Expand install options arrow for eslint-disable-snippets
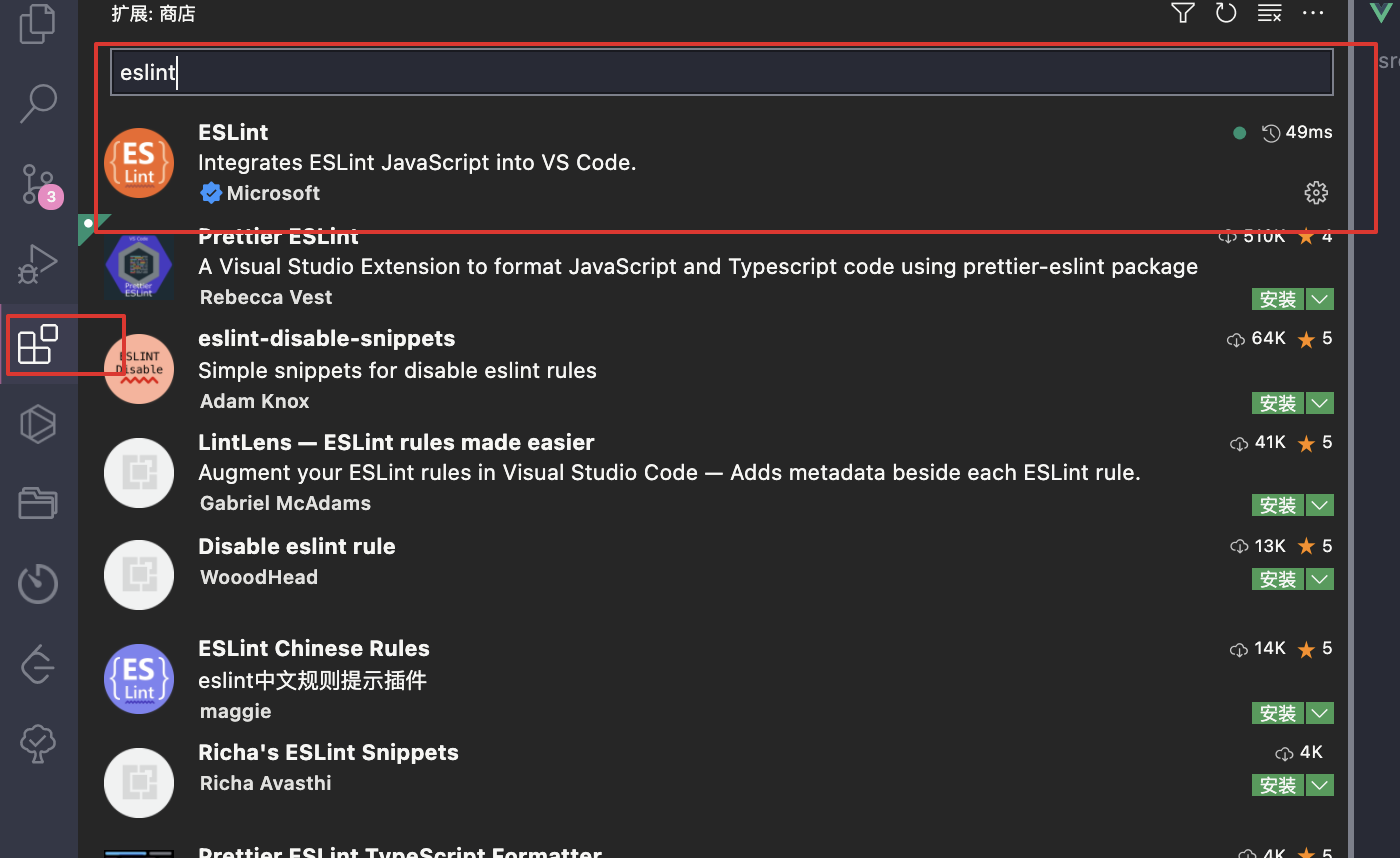This screenshot has height=858, width=1400. [1320, 403]
